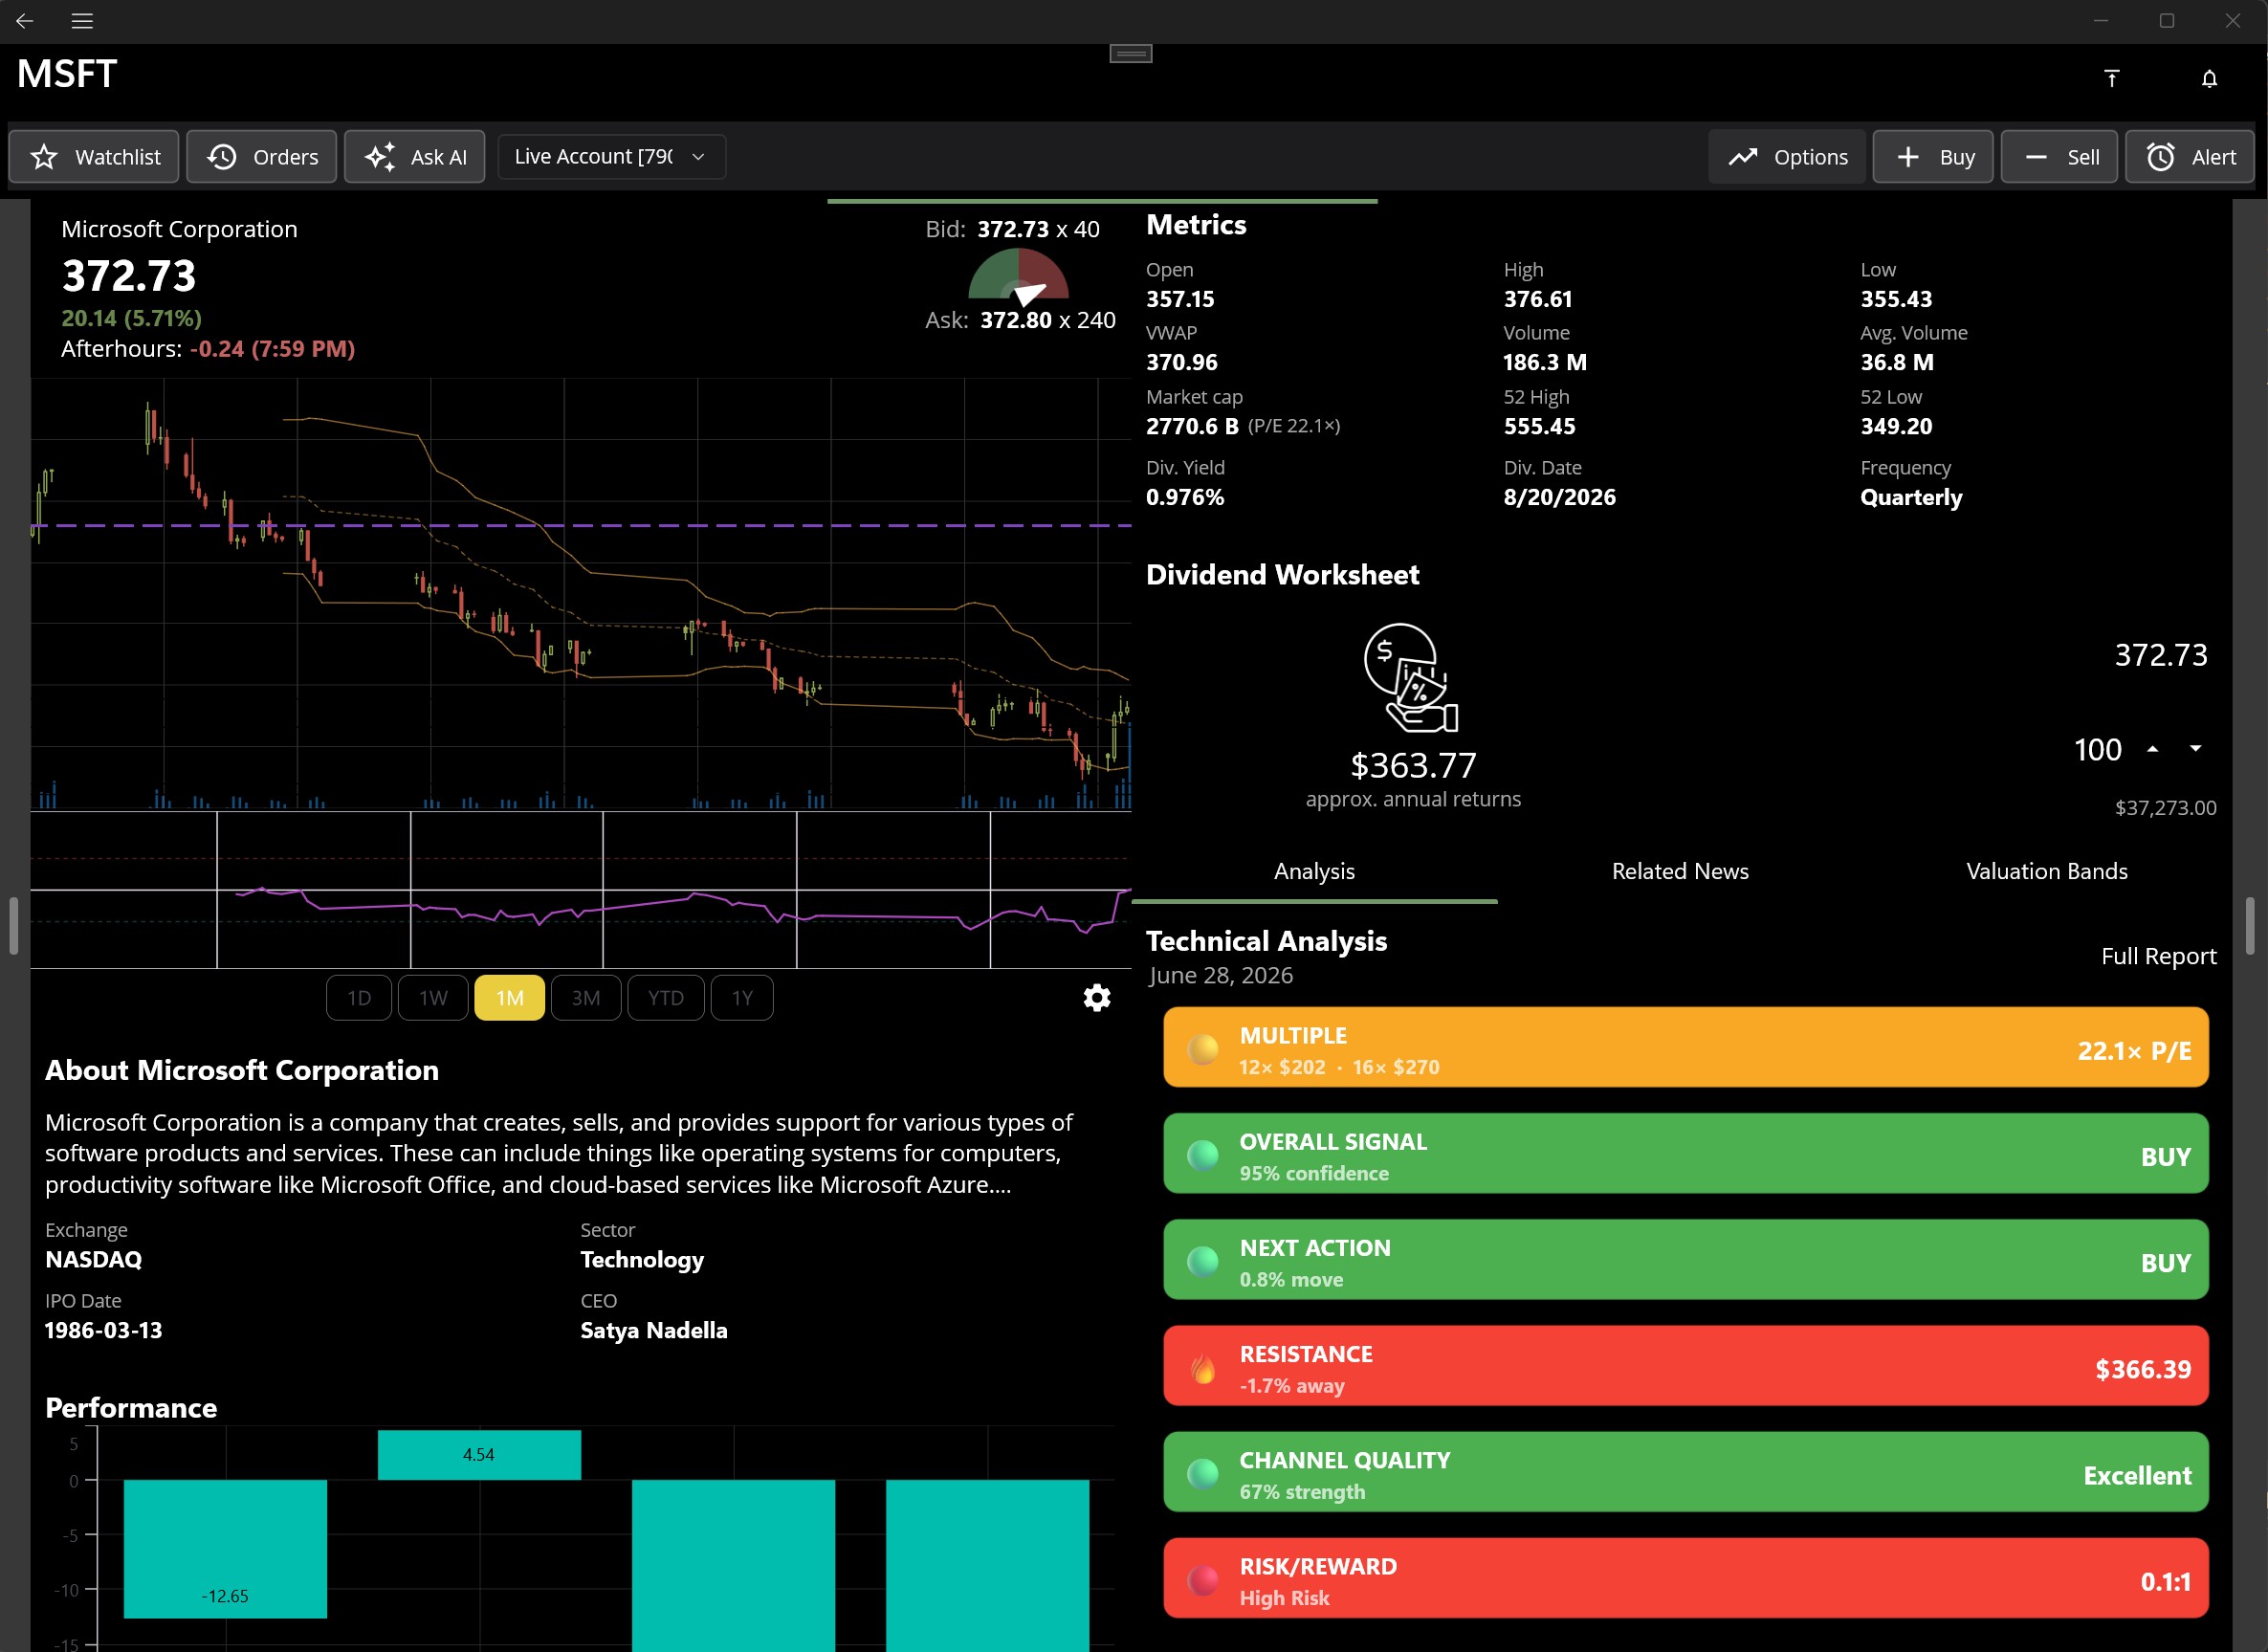Switch to the Analysis tab
Image resolution: width=2268 pixels, height=1652 pixels.
tap(1314, 871)
